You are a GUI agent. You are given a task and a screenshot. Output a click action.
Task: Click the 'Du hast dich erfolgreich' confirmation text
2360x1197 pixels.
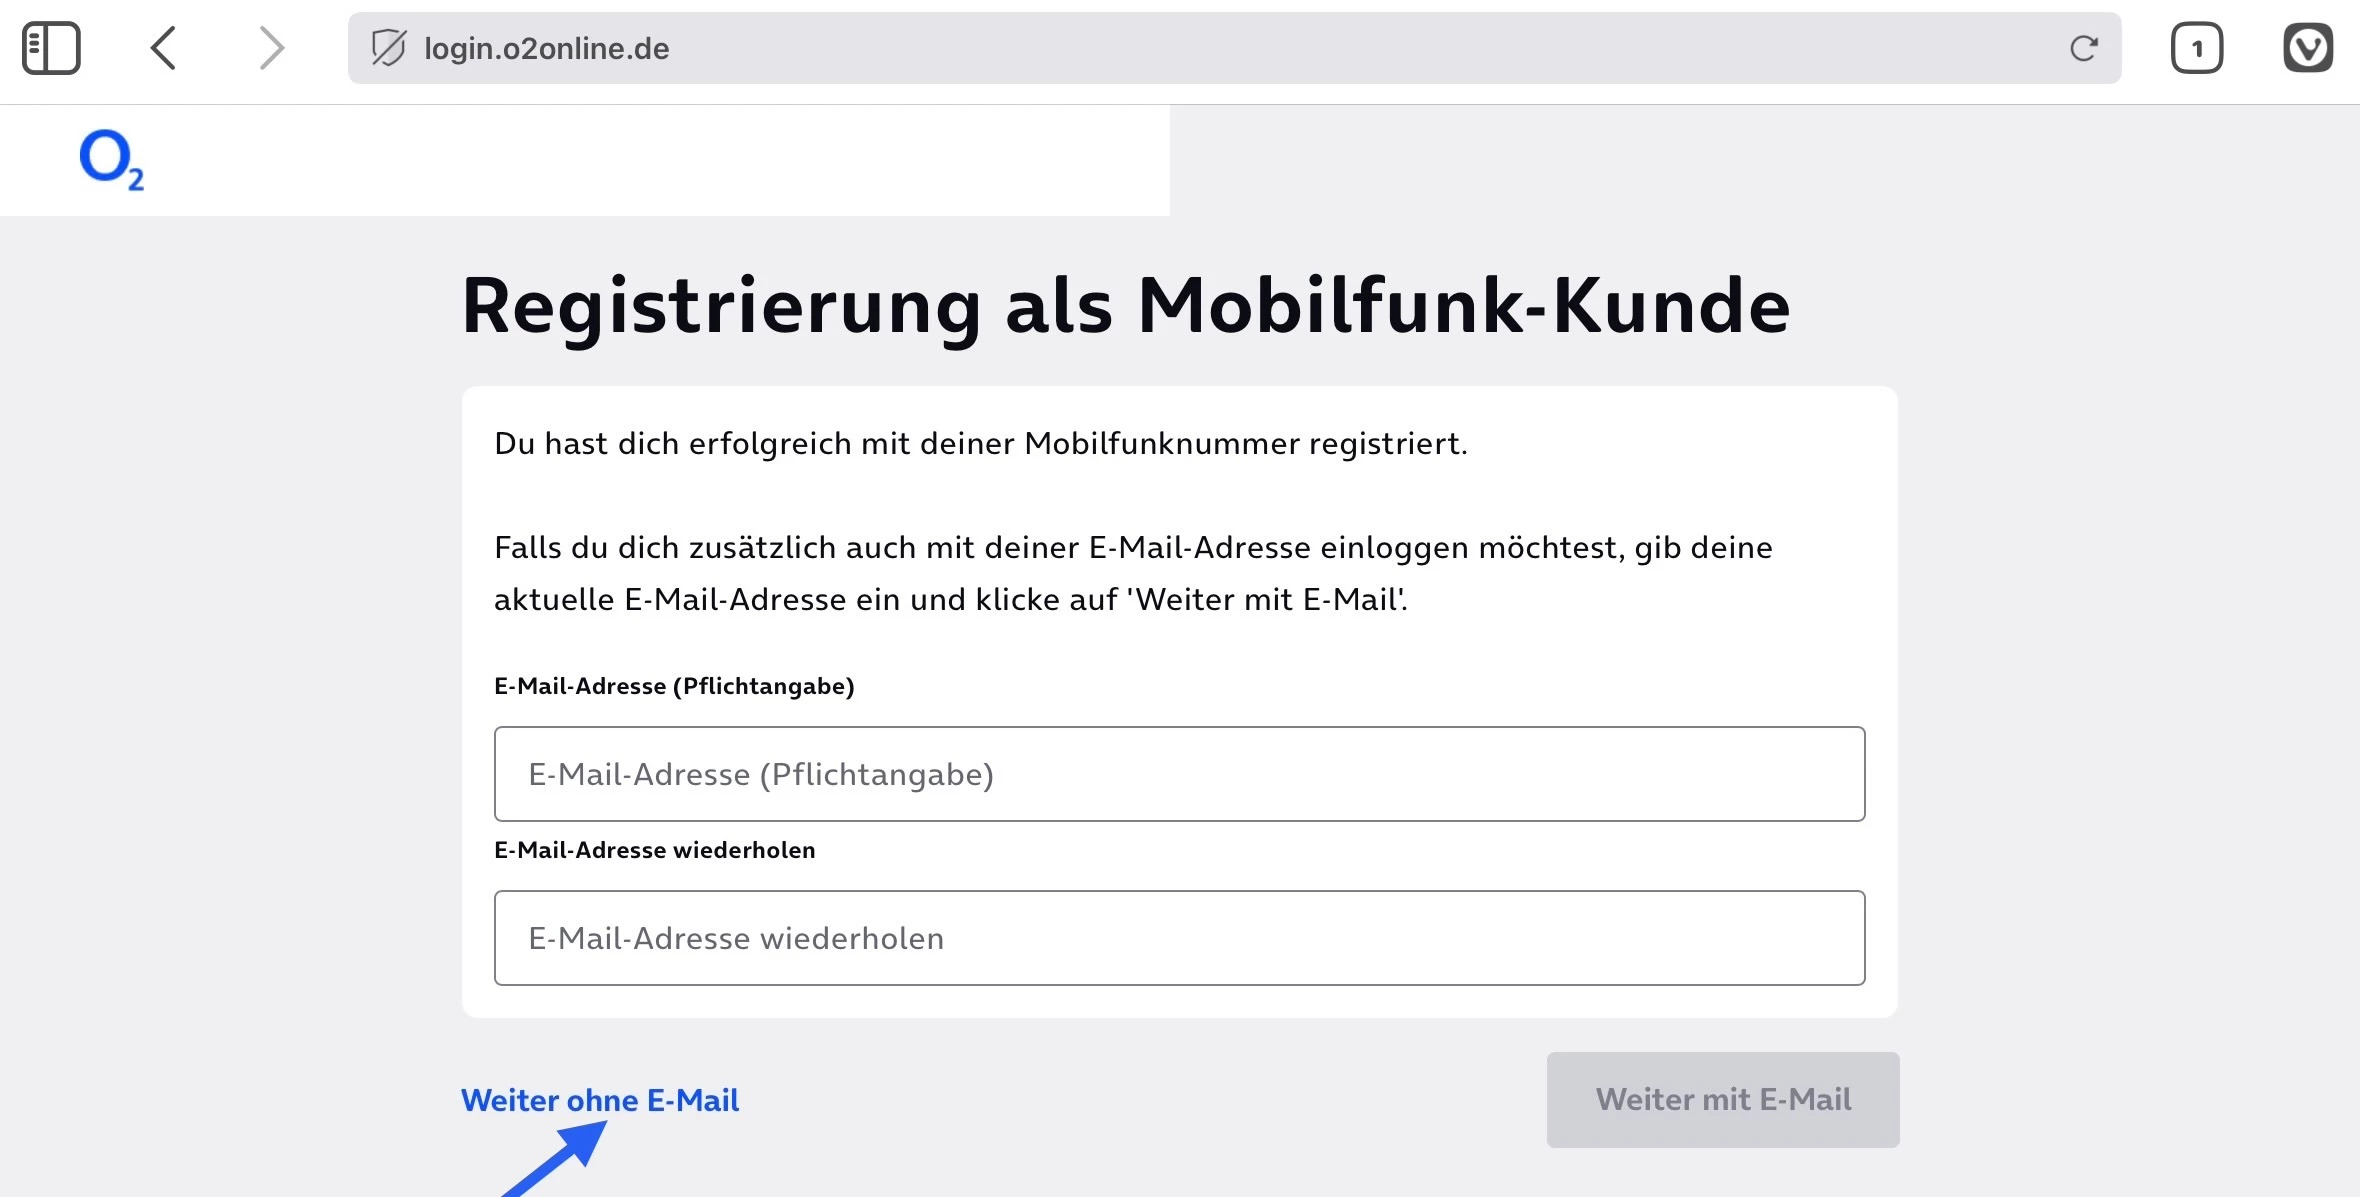[x=980, y=443]
